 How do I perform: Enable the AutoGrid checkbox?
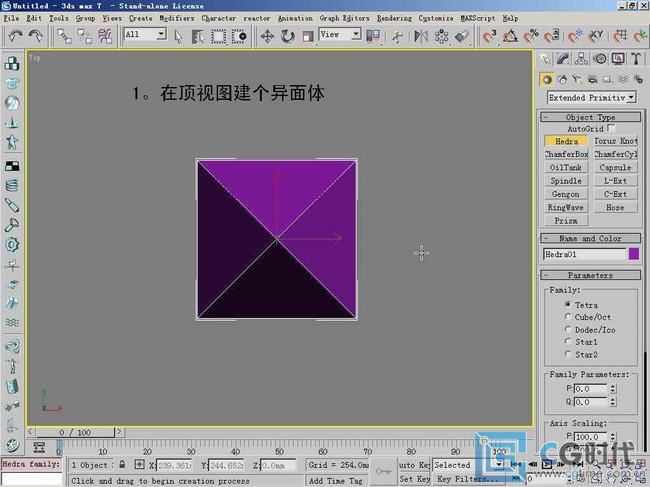612,129
